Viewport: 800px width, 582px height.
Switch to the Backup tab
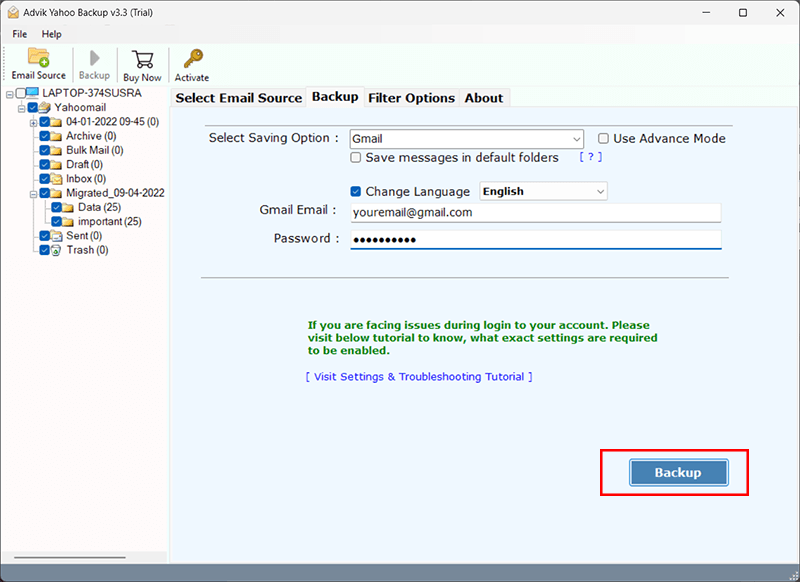tap(335, 97)
